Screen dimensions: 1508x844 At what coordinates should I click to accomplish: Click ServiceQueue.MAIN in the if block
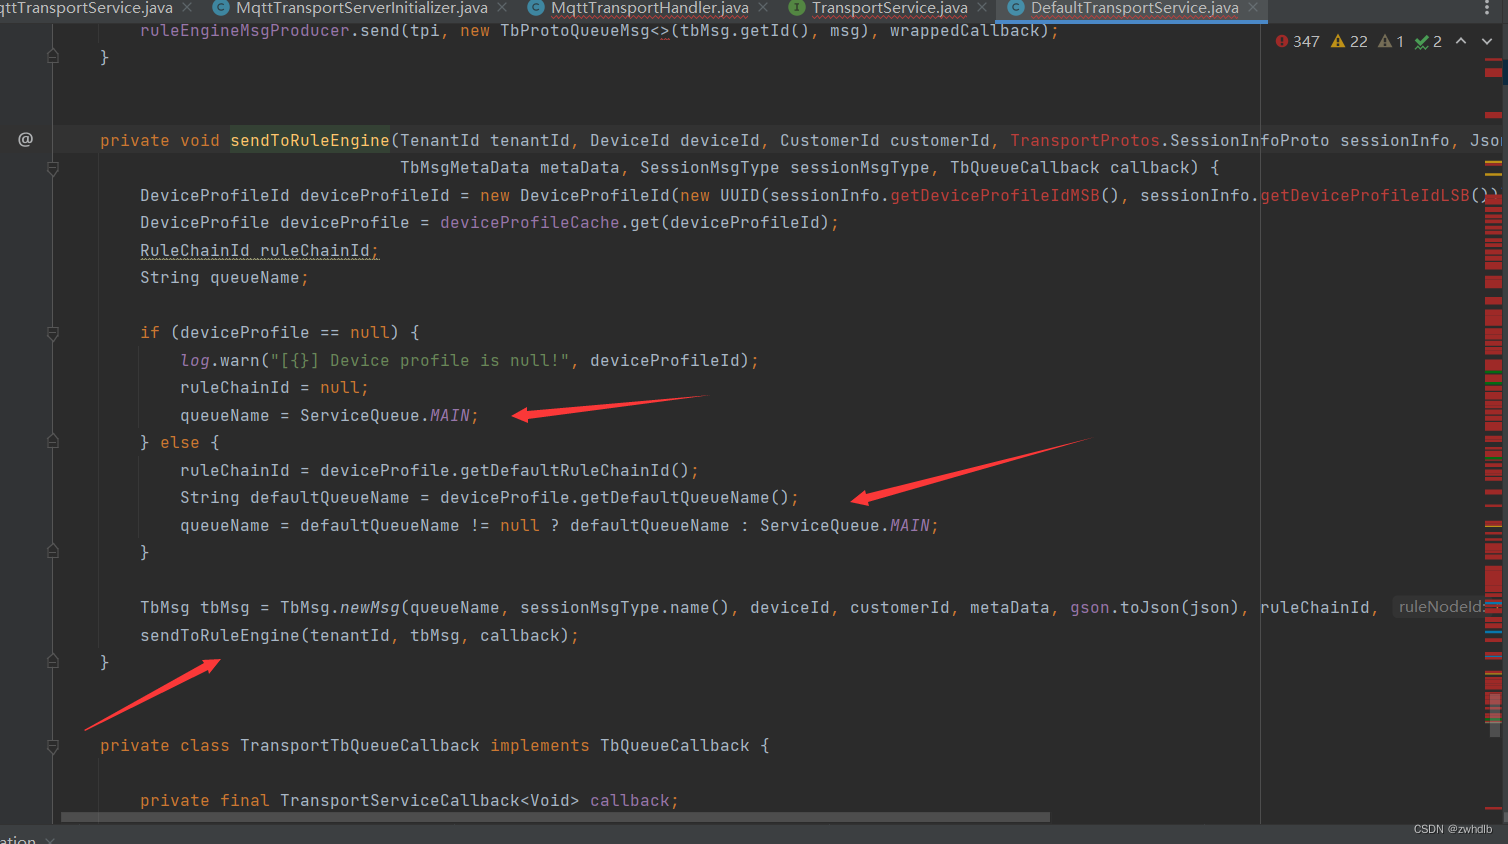pyautogui.click(x=385, y=416)
